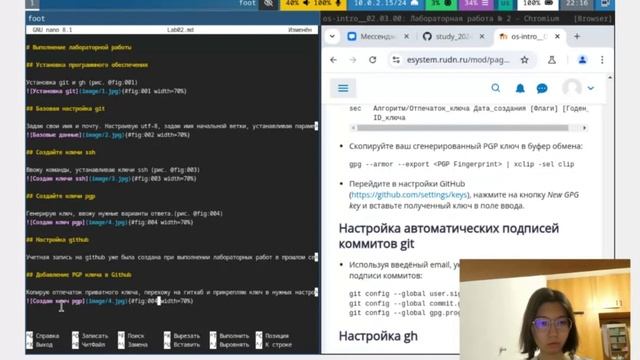Open search on the esystem page

(x=496, y=88)
